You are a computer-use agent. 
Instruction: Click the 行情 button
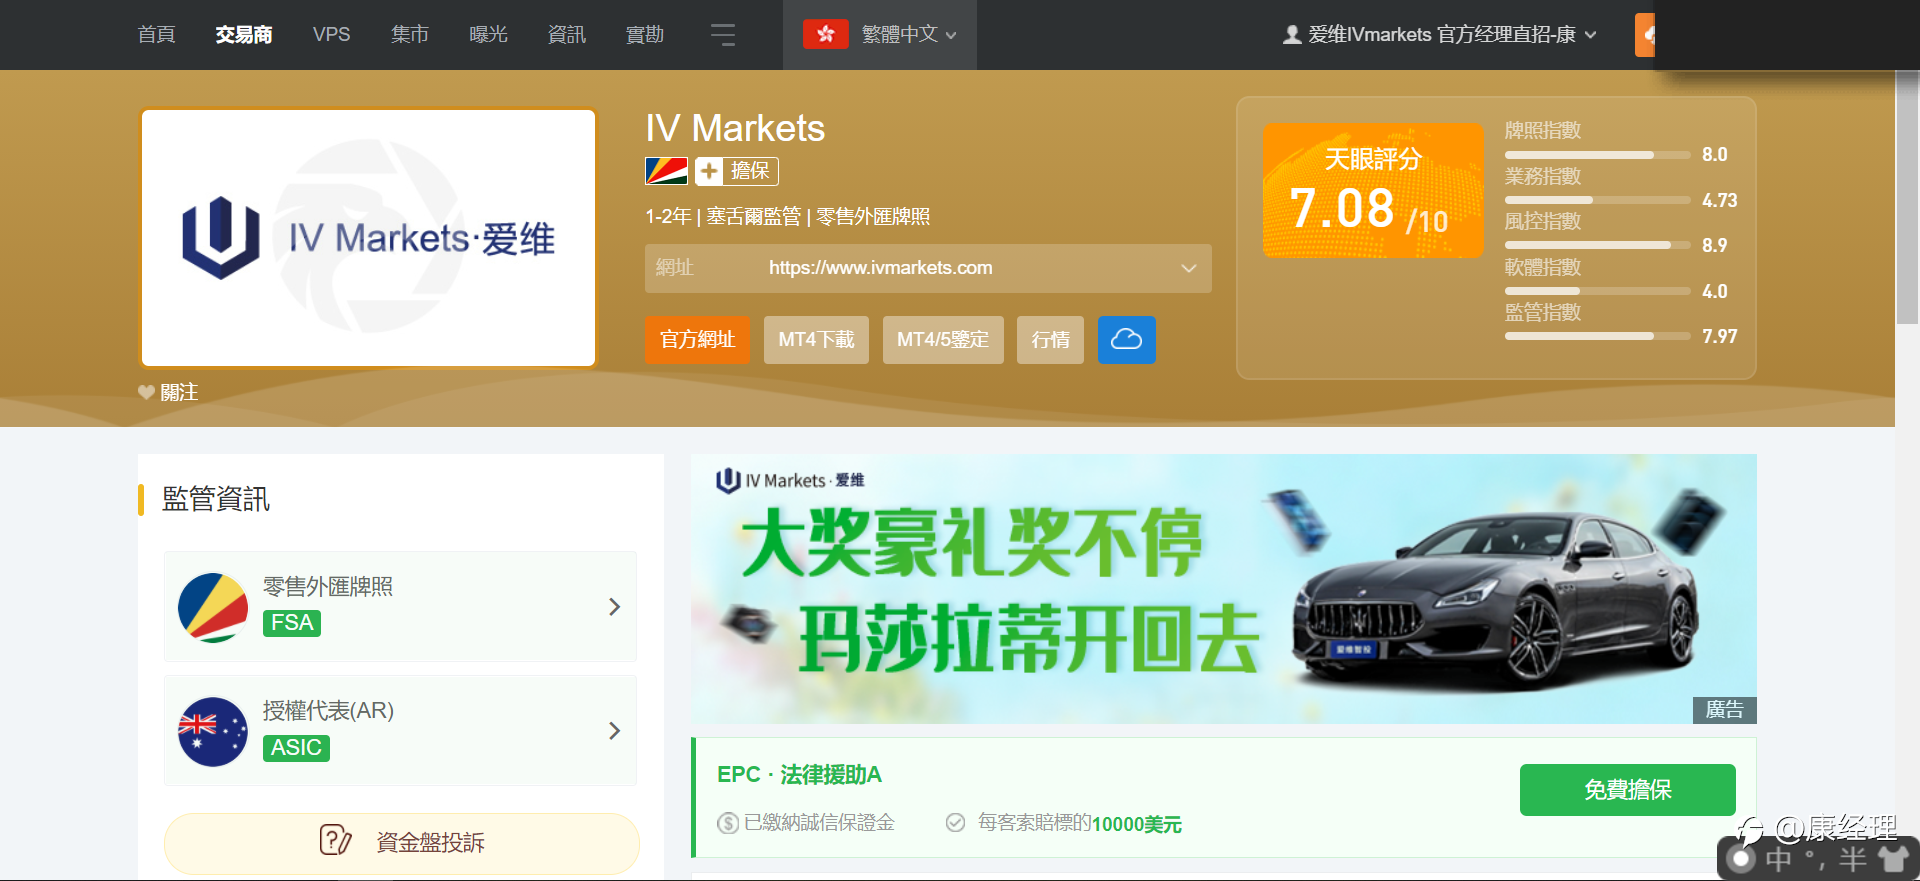coord(1050,340)
